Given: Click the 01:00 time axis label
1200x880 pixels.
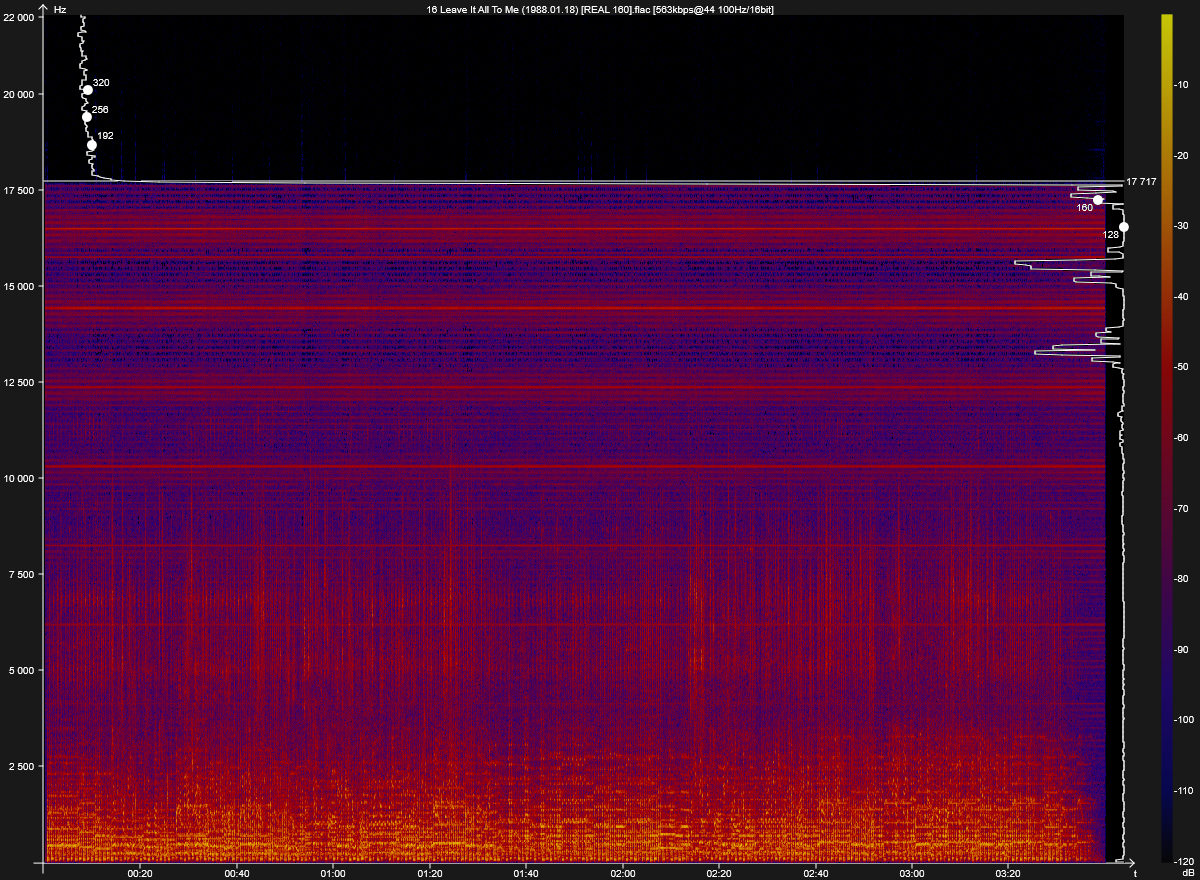Looking at the screenshot, I should pyautogui.click(x=333, y=873).
